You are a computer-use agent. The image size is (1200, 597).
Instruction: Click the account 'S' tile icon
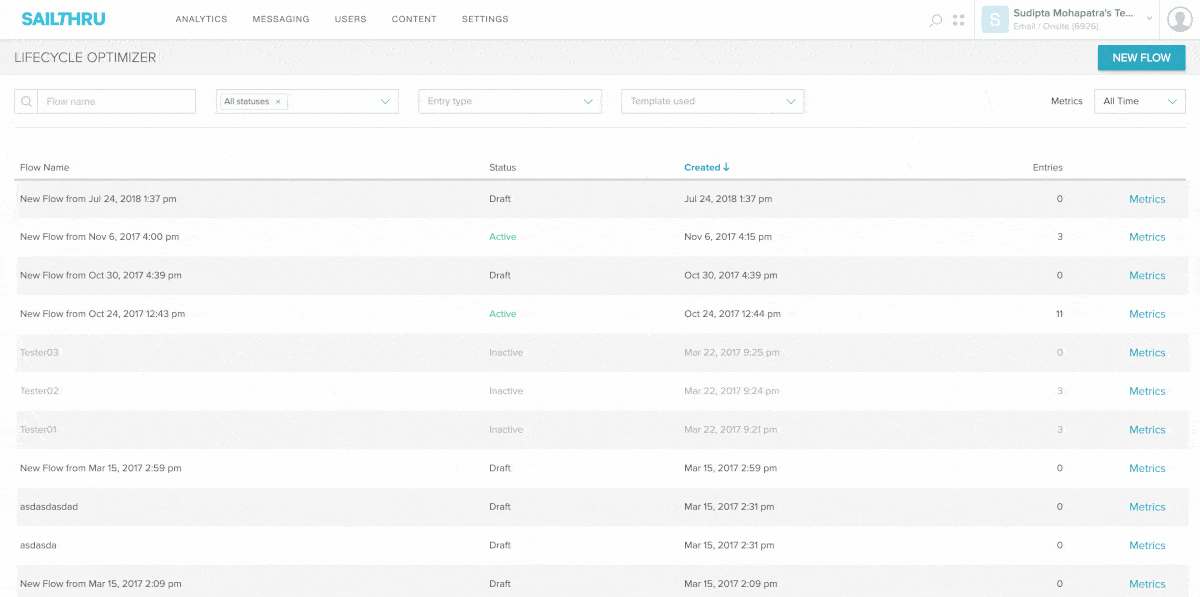(994, 19)
